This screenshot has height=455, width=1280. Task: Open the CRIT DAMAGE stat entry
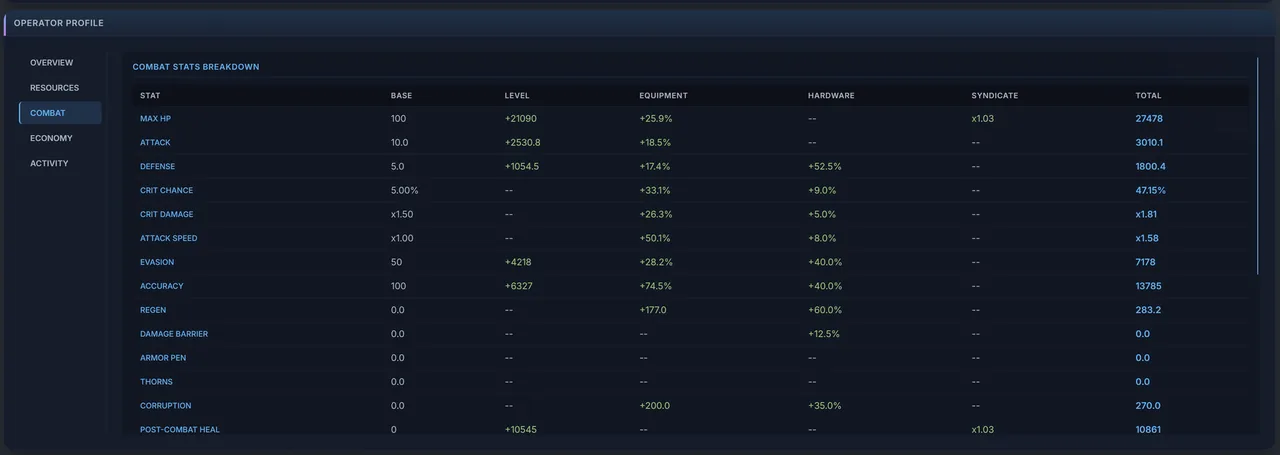tap(167, 214)
